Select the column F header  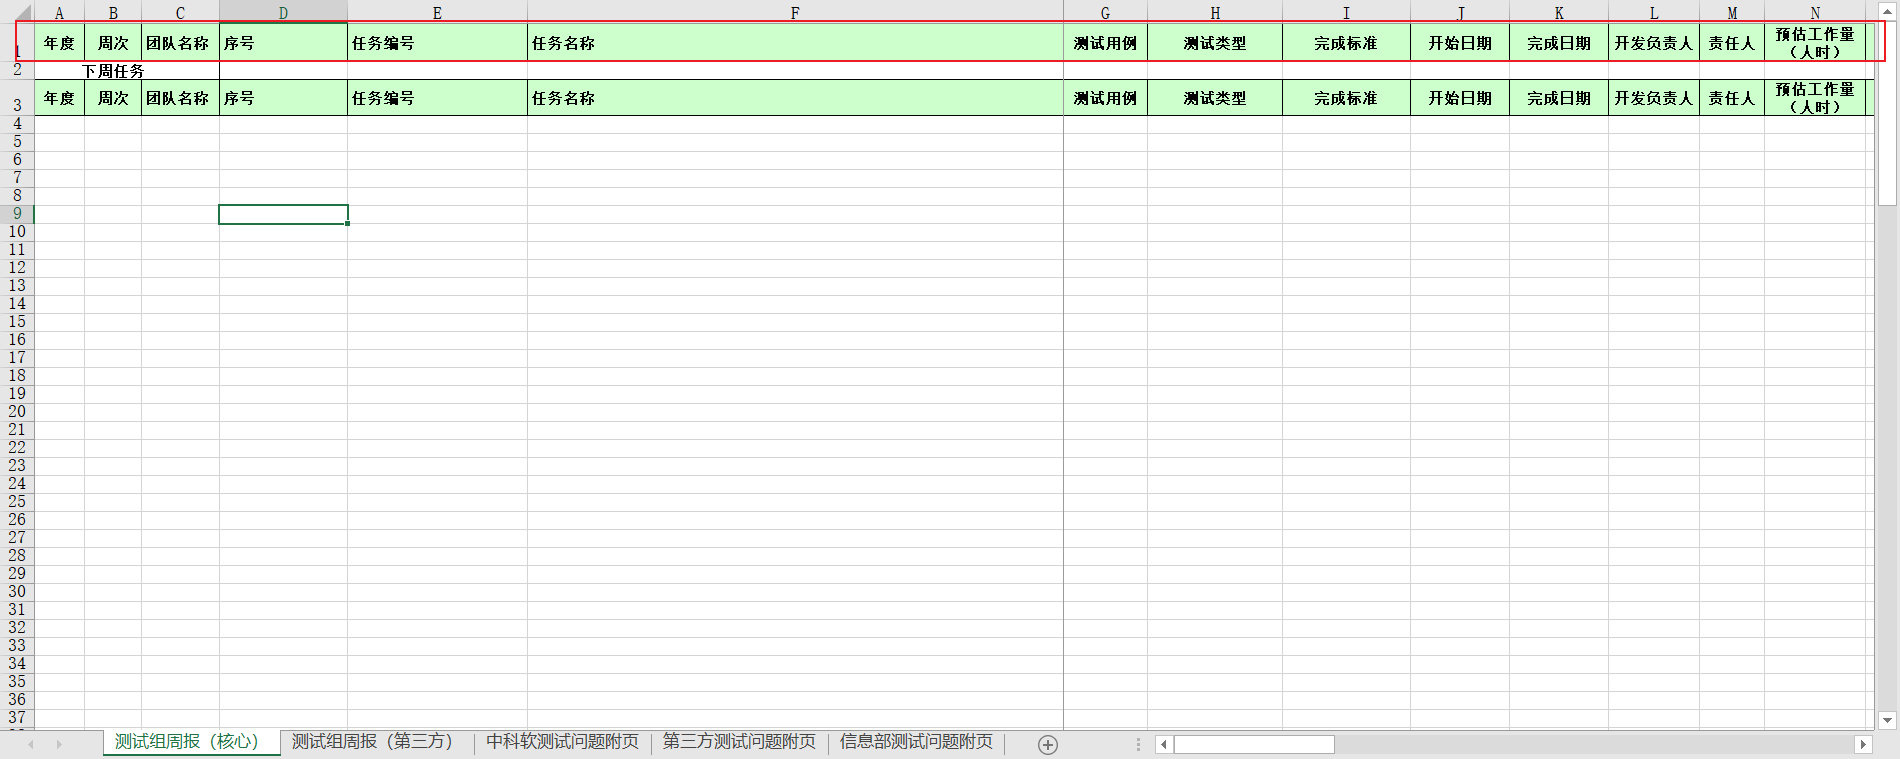[x=795, y=13]
